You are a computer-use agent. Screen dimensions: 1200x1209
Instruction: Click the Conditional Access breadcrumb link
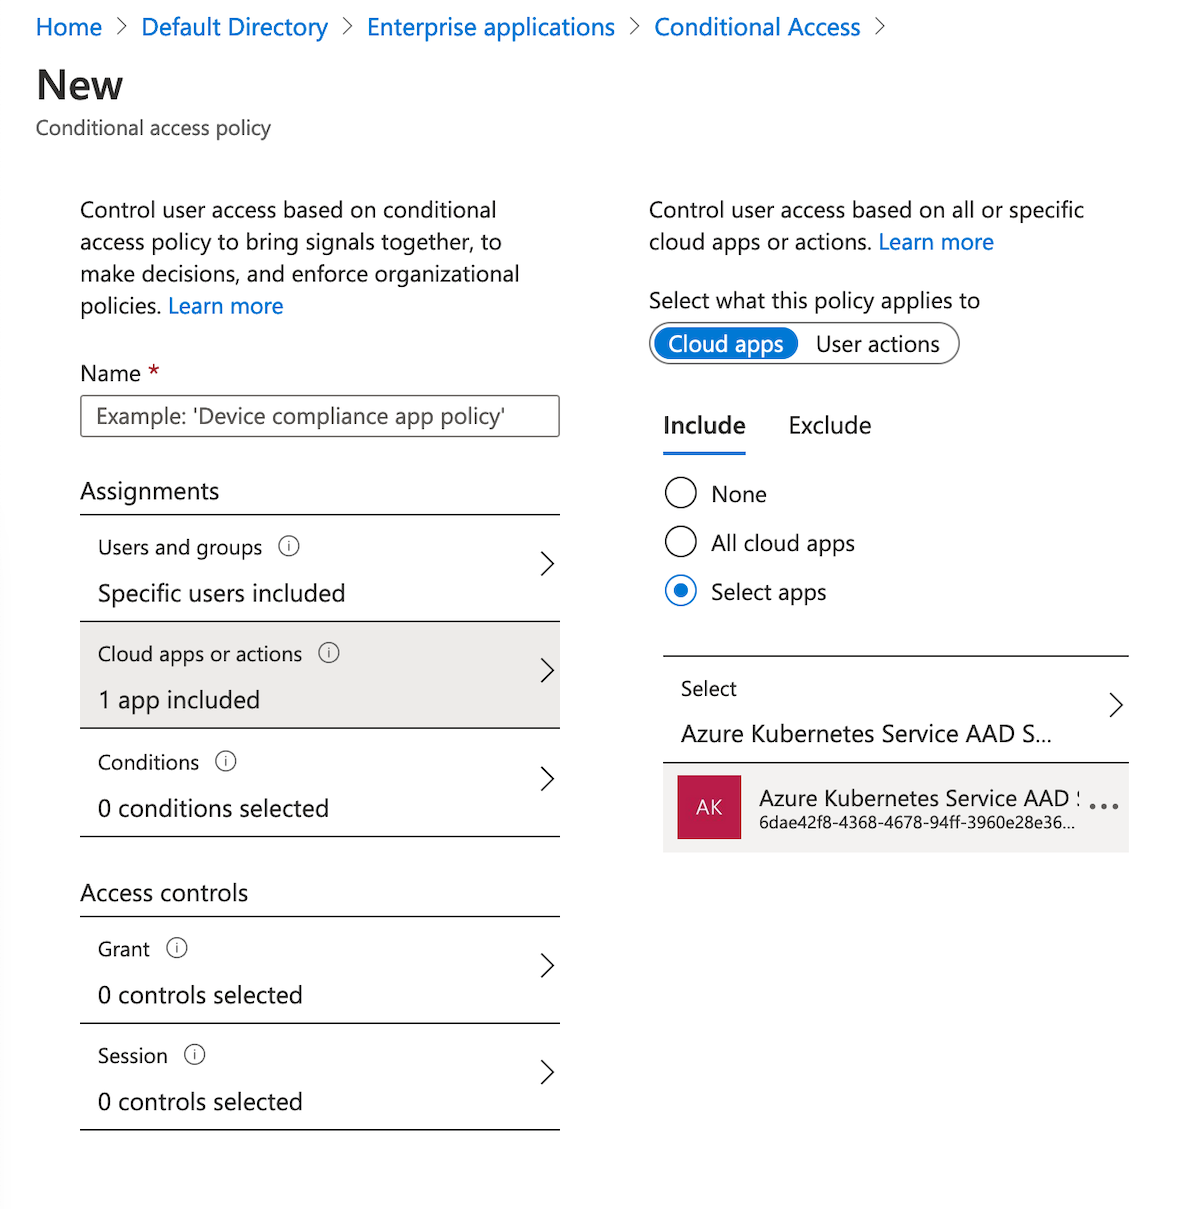coord(757,26)
